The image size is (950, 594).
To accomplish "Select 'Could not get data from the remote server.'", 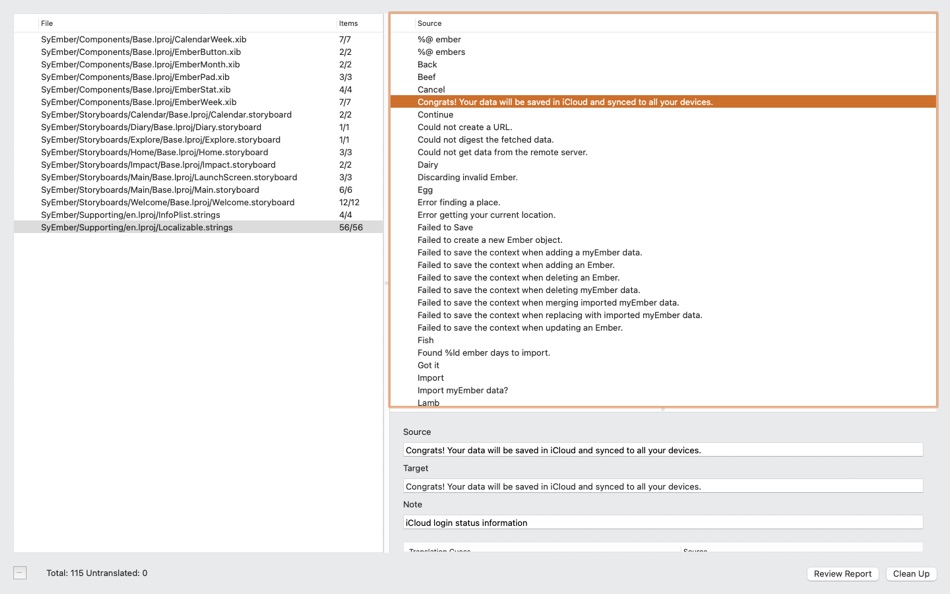I will 663,152.
